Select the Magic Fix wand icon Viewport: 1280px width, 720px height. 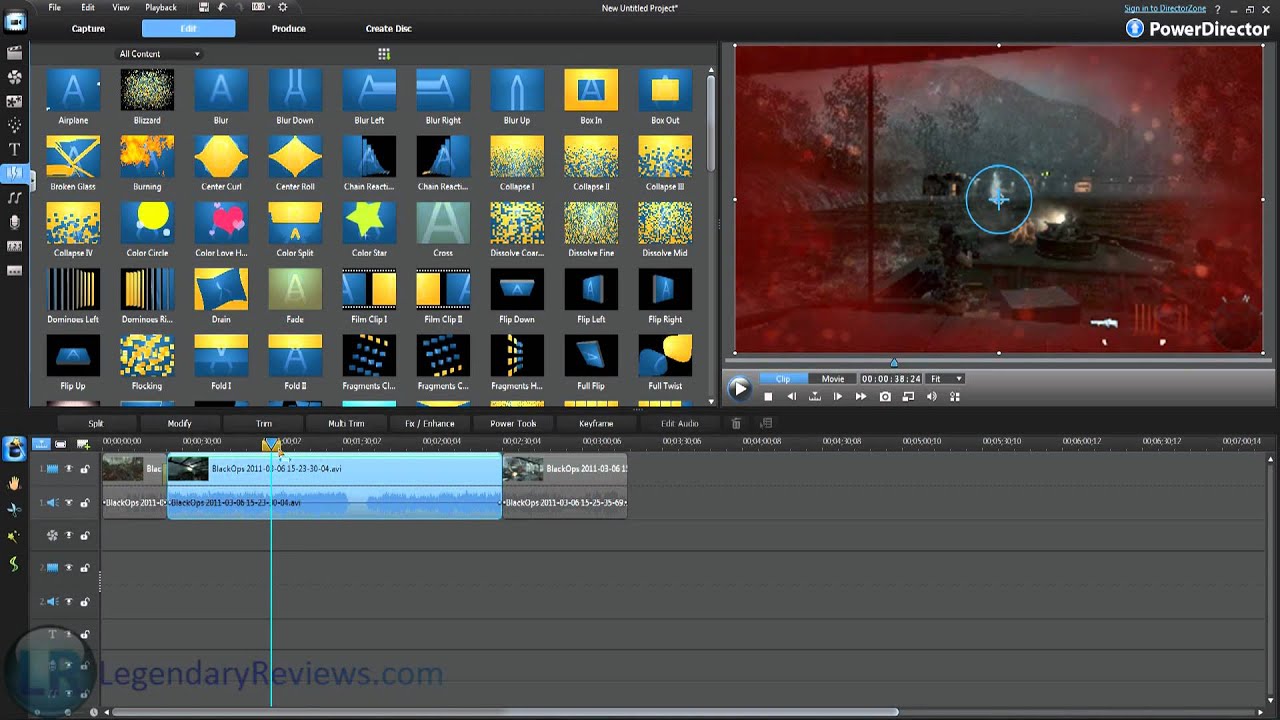(14, 536)
